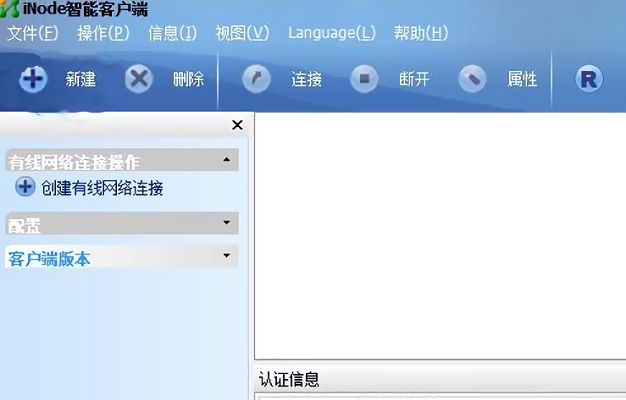Image resolution: width=626 pixels, height=400 pixels.
Task: Open the 文件(F) menu
Action: tap(33, 33)
